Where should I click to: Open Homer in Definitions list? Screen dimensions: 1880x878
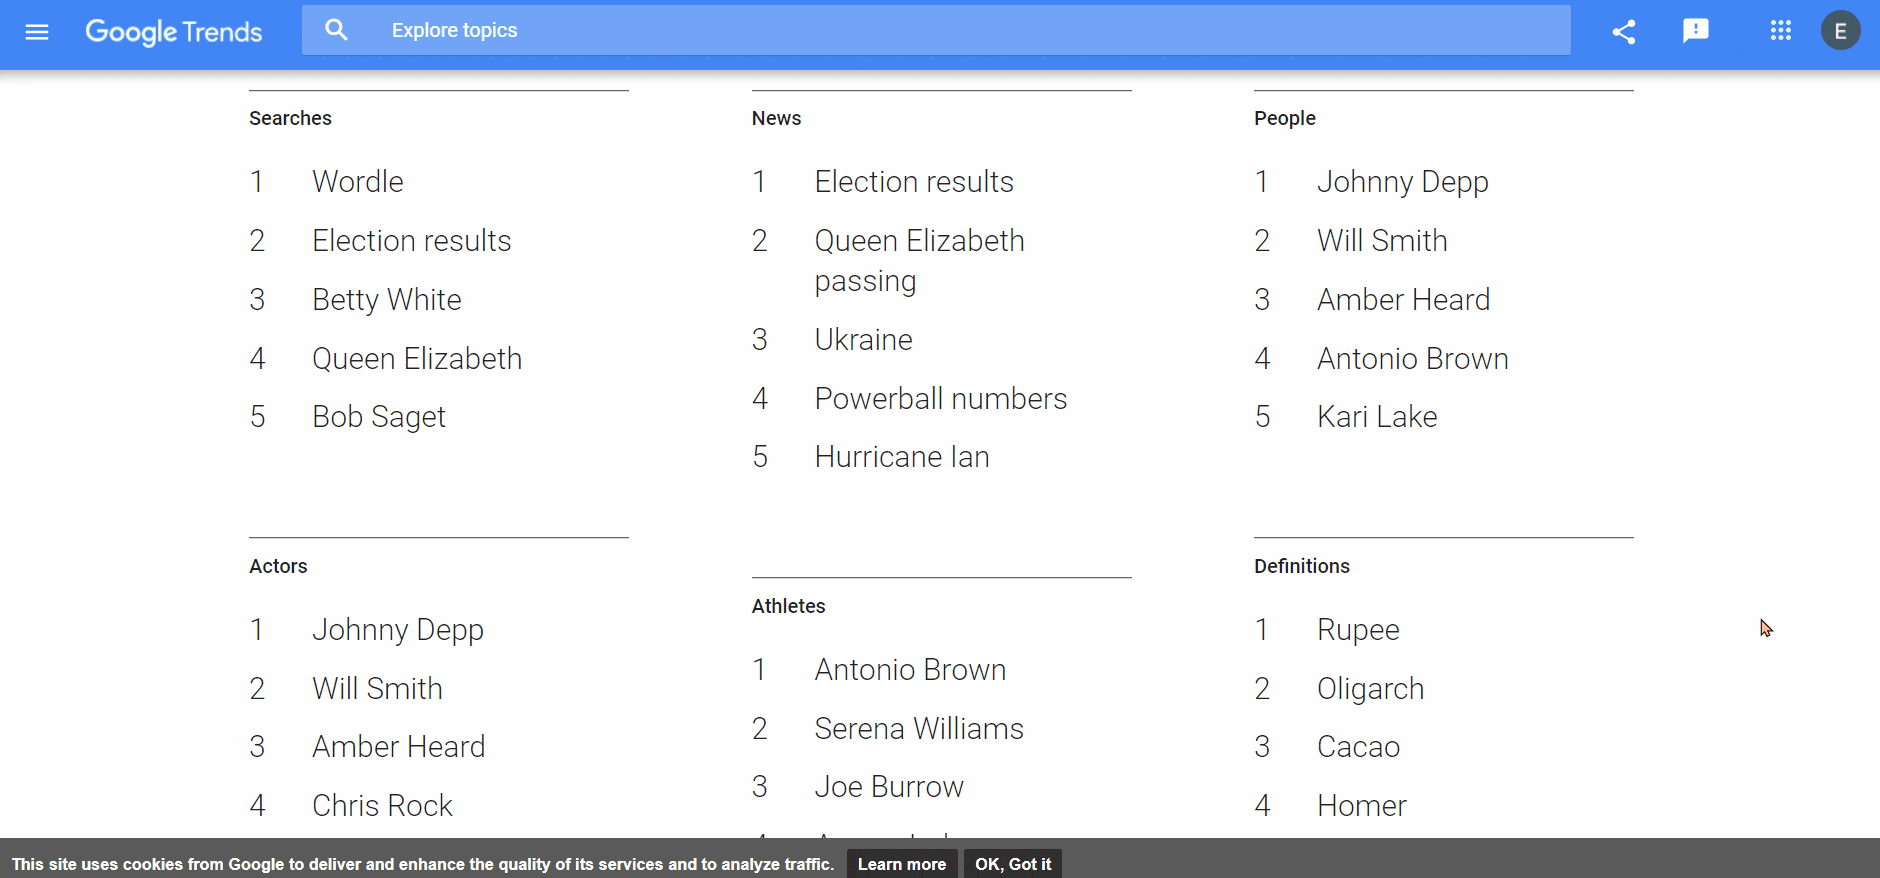pos(1362,806)
